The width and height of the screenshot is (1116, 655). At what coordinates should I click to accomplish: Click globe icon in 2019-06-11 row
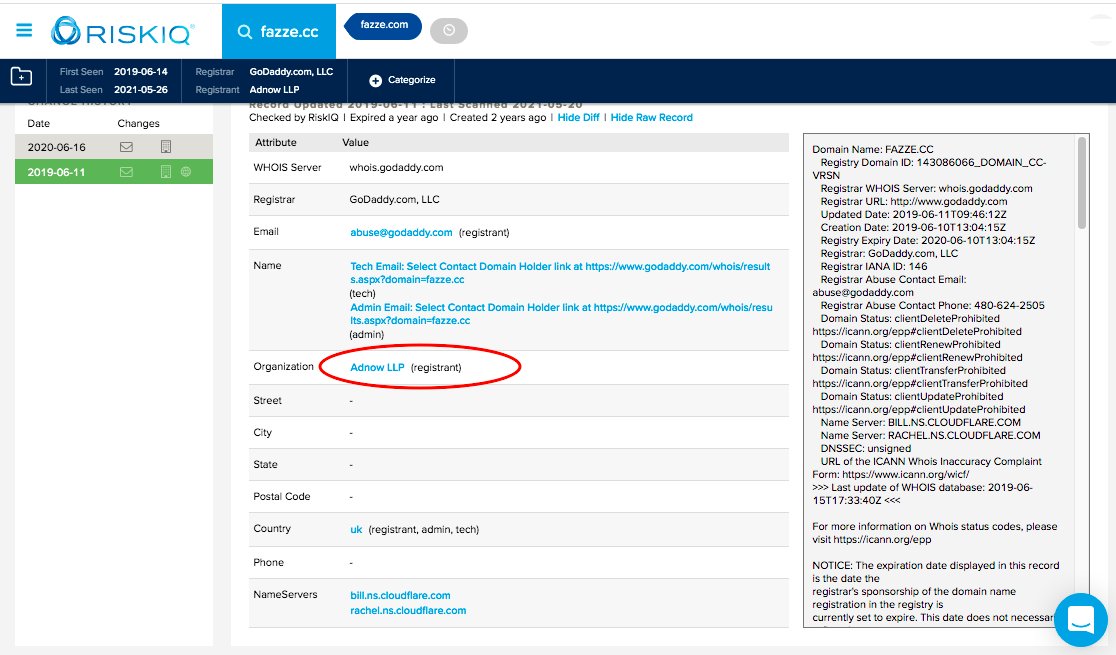186,172
